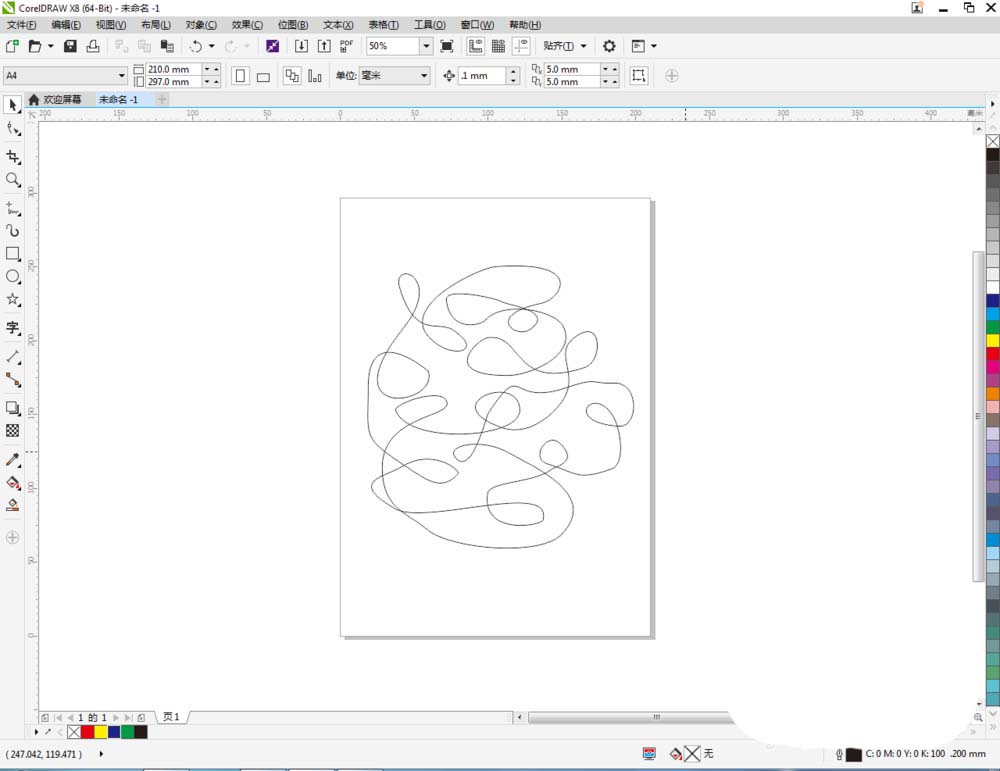Select the Artistic Media tool
Image resolution: width=1000 pixels, height=771 pixels.
[12, 231]
